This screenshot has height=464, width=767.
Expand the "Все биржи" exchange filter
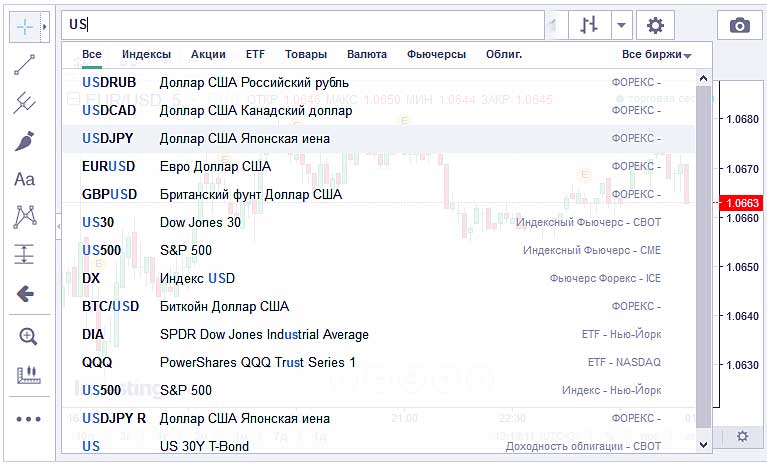click(656, 55)
